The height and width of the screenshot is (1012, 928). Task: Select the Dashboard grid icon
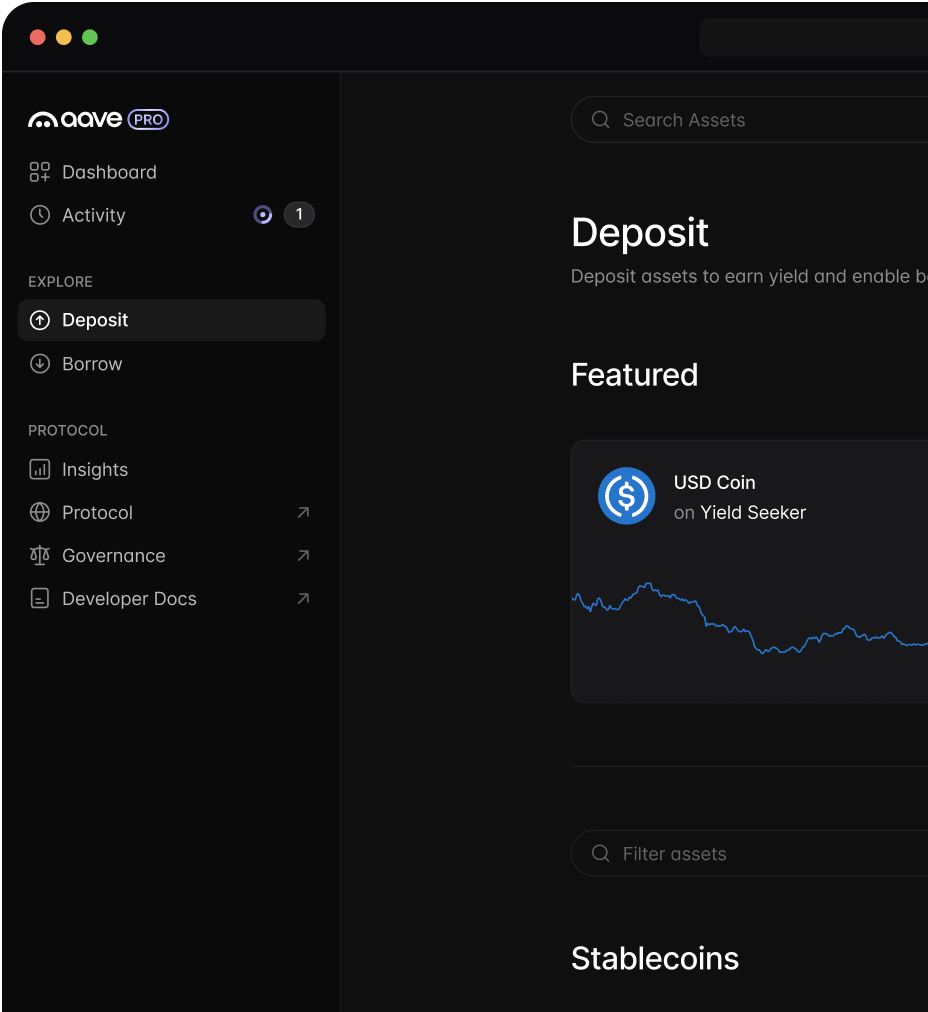39,171
